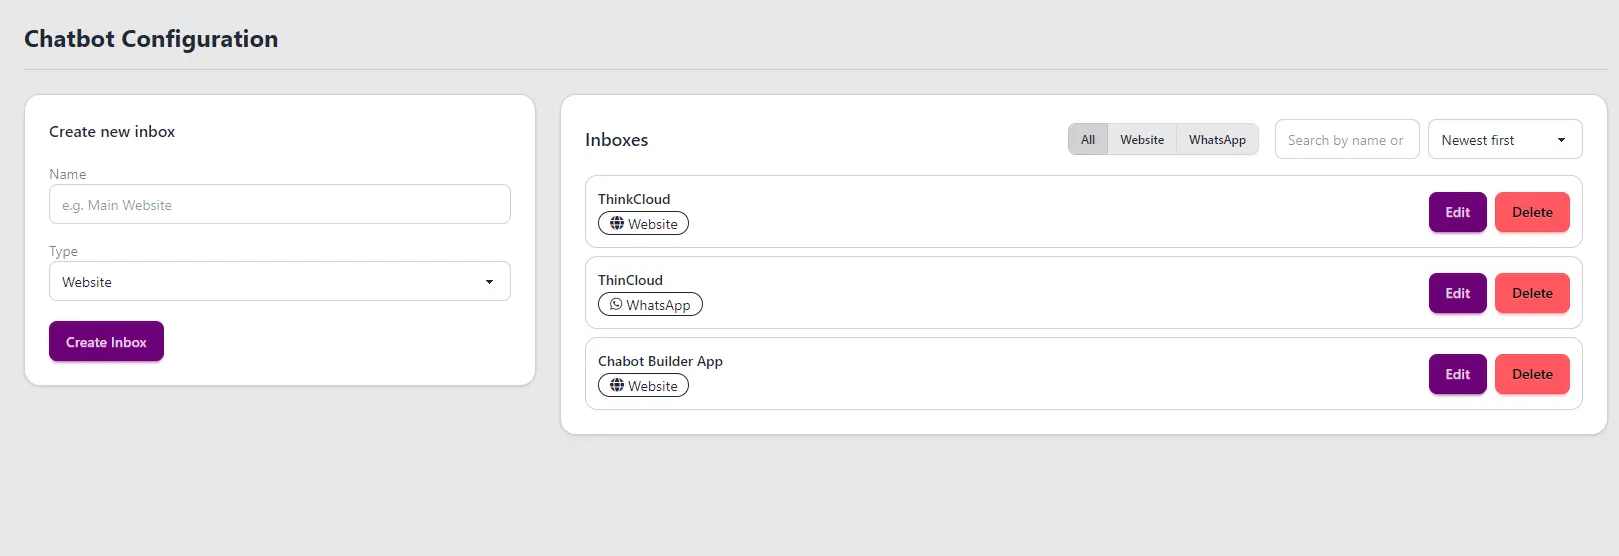Click the Website badge of Chabot Builder App

point(643,385)
